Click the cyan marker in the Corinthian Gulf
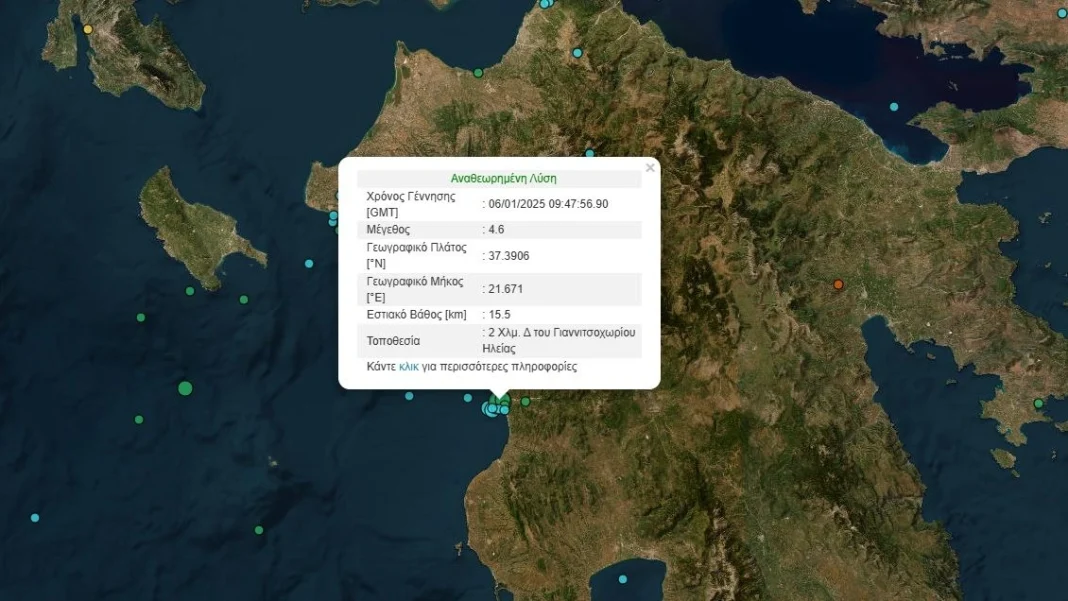This screenshot has width=1068, height=601. tap(894, 107)
